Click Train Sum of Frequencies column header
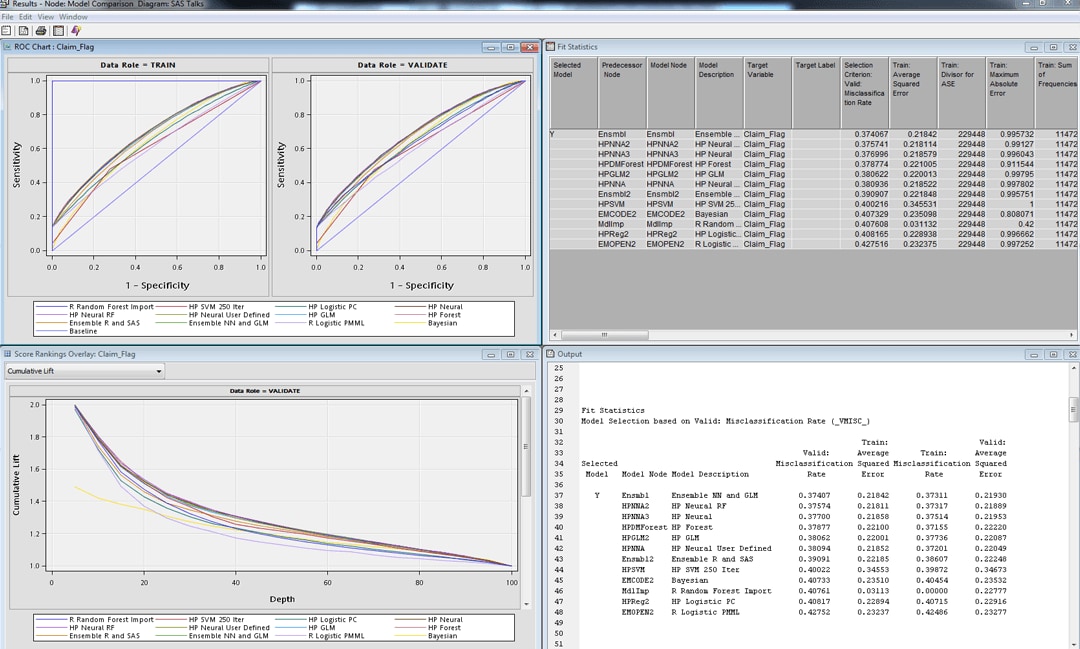The width and height of the screenshot is (1080, 649). (1057, 93)
